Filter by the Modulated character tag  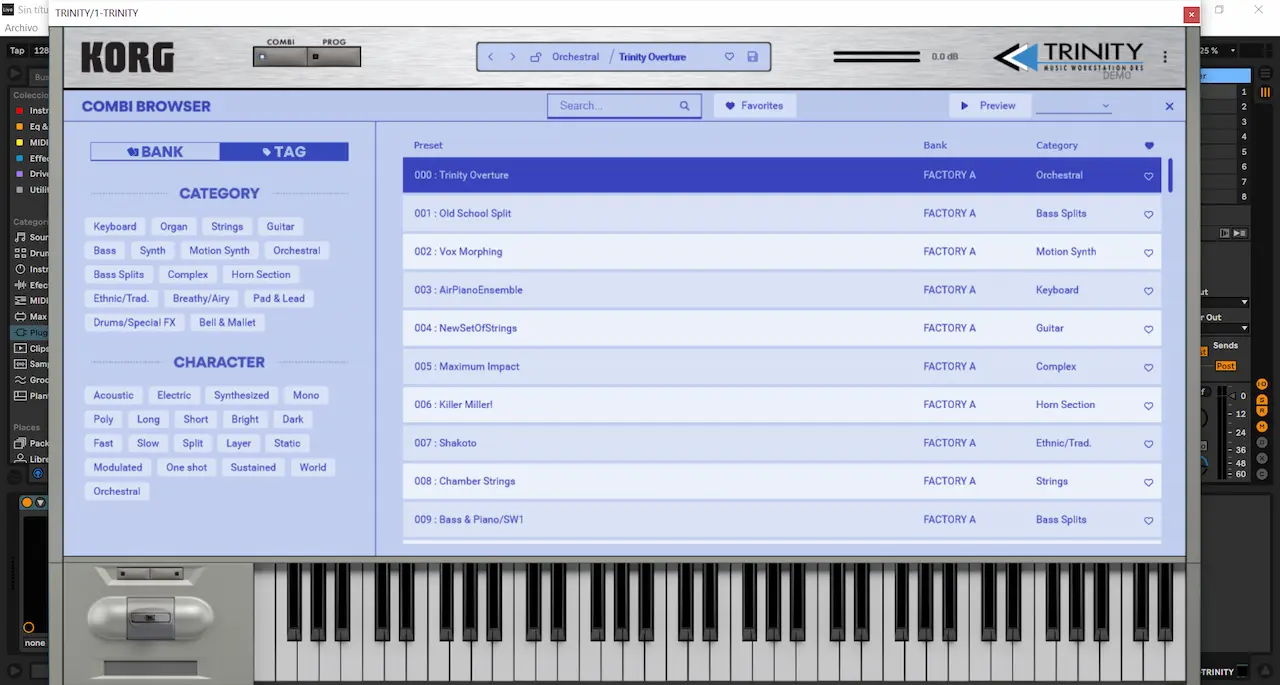pos(118,467)
